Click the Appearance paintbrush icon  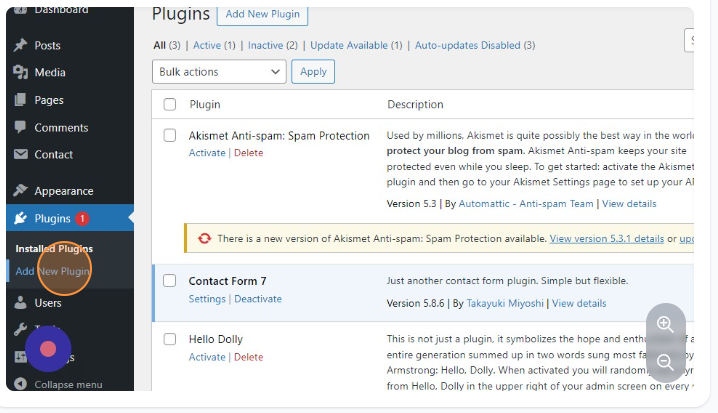21,191
